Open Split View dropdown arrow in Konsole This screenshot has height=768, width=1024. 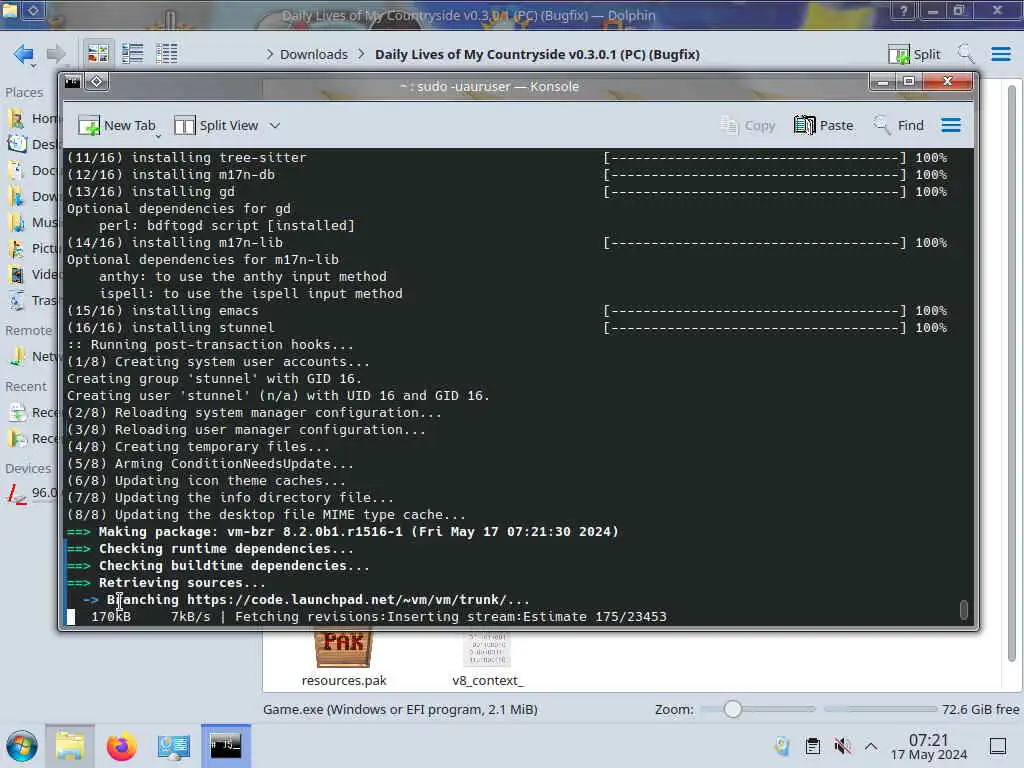(275, 125)
